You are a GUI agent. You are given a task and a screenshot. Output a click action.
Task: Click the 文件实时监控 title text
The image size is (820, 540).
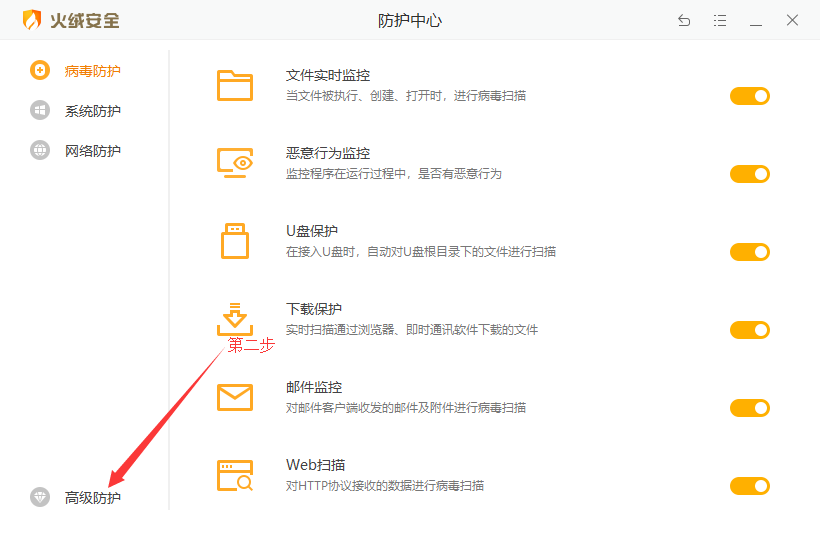point(328,76)
